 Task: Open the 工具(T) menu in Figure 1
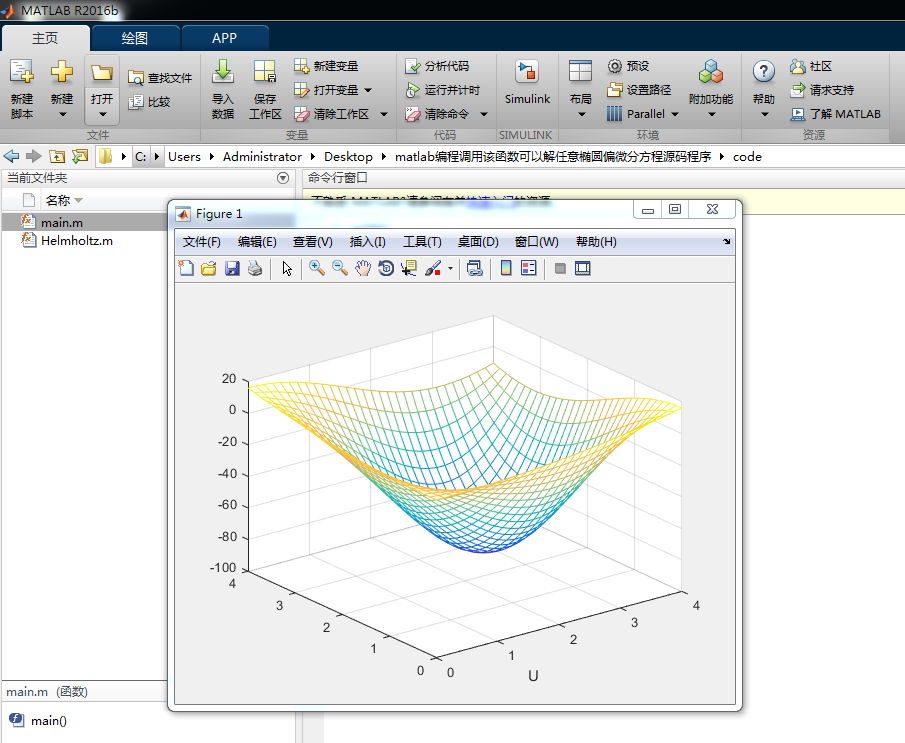[422, 242]
